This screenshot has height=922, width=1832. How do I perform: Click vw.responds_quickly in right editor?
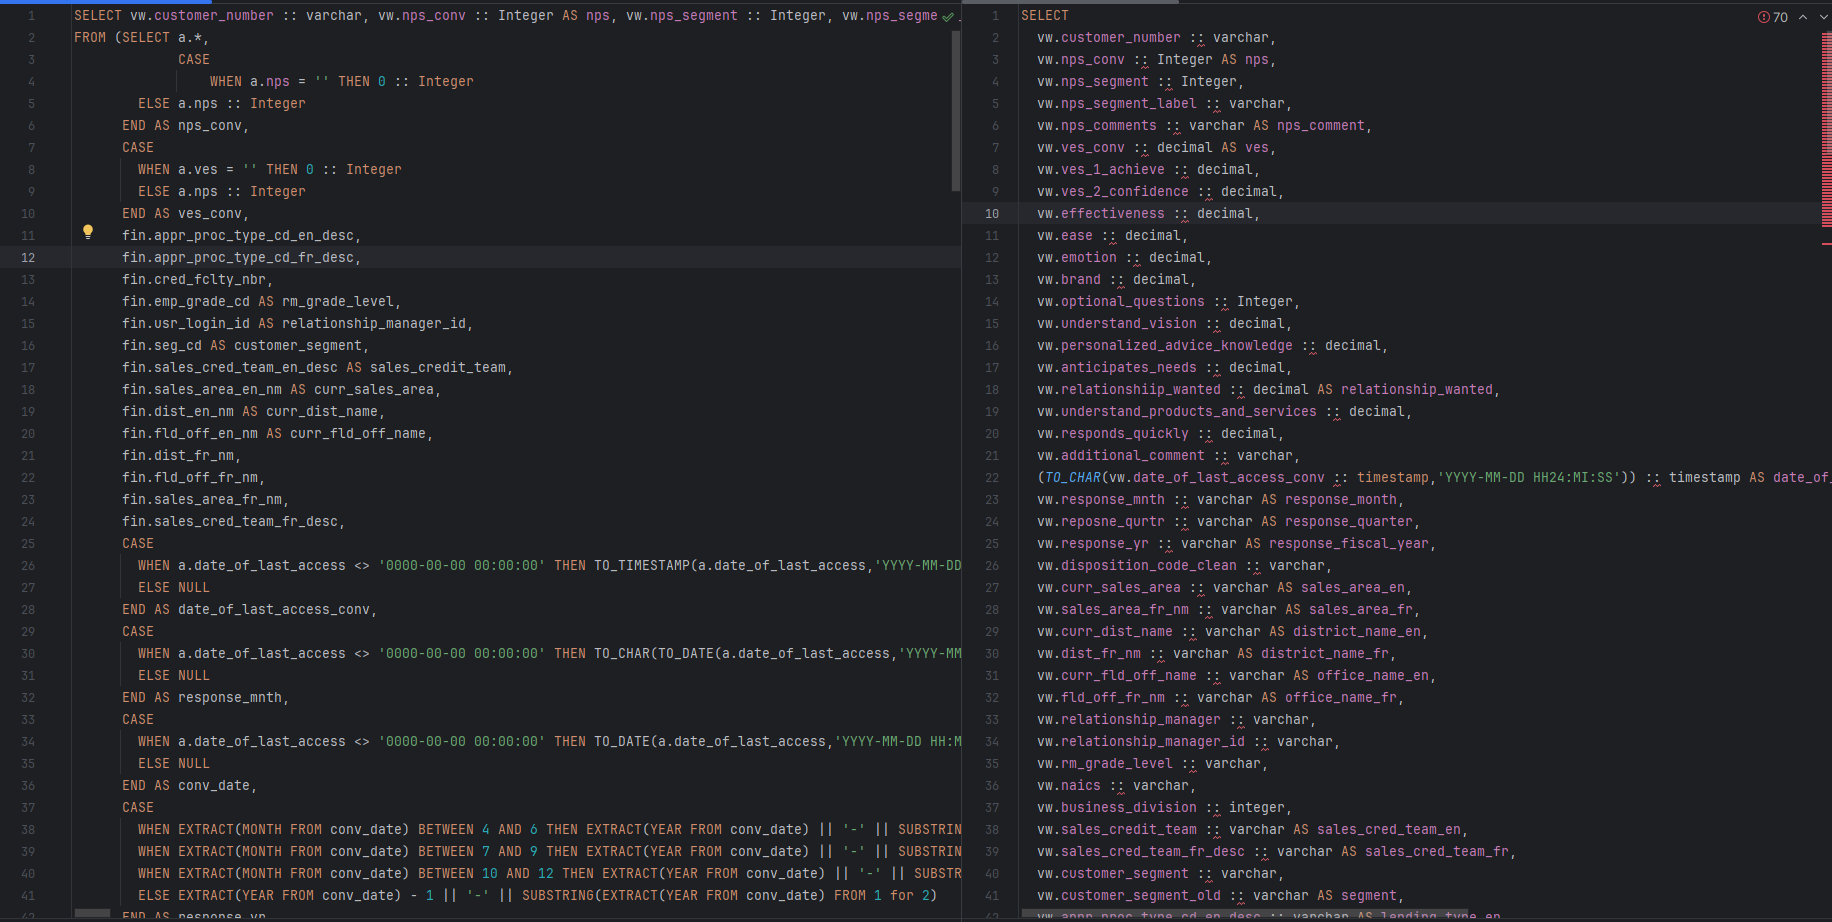click(x=1113, y=434)
